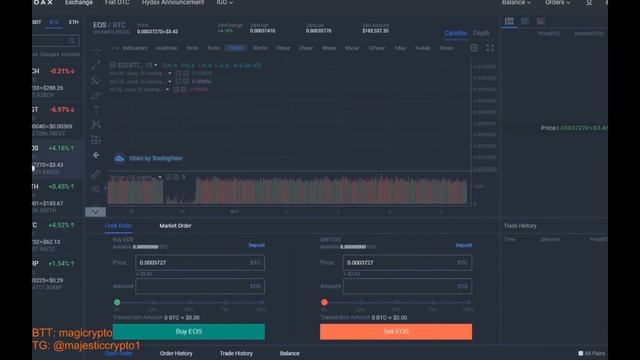Switch to third order book layout
Screen dimensions: 640x360
541,21
